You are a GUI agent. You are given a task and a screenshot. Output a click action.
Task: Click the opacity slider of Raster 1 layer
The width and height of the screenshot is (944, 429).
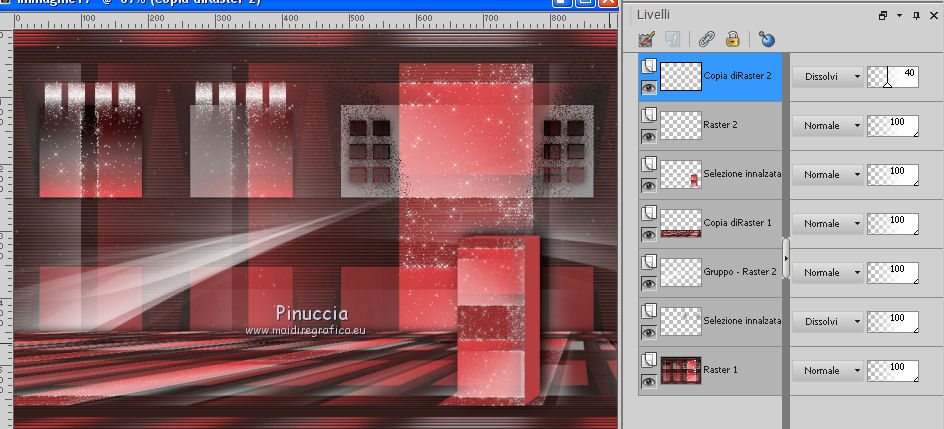[x=893, y=370]
